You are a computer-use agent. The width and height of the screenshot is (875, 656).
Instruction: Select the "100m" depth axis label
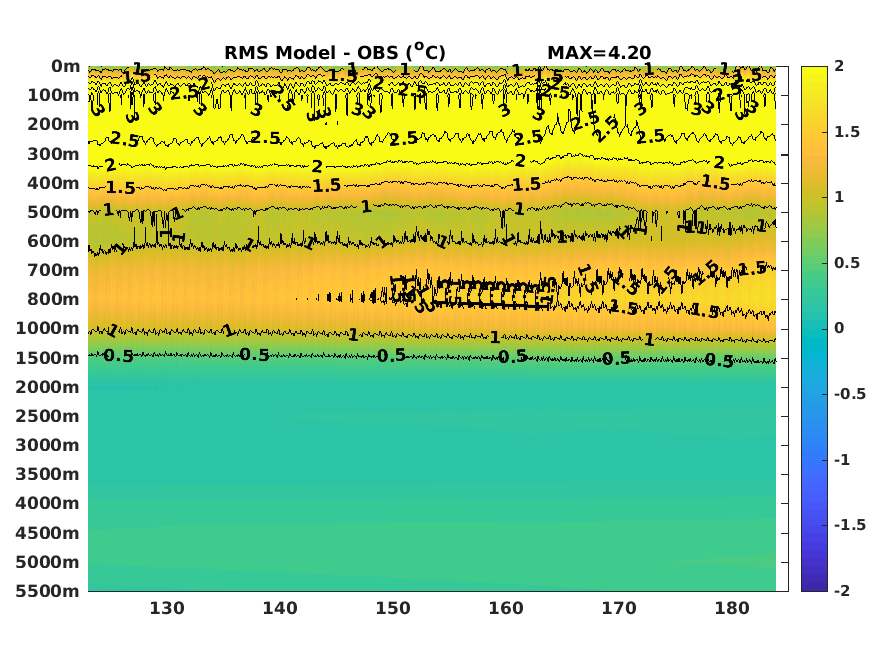tap(54, 95)
